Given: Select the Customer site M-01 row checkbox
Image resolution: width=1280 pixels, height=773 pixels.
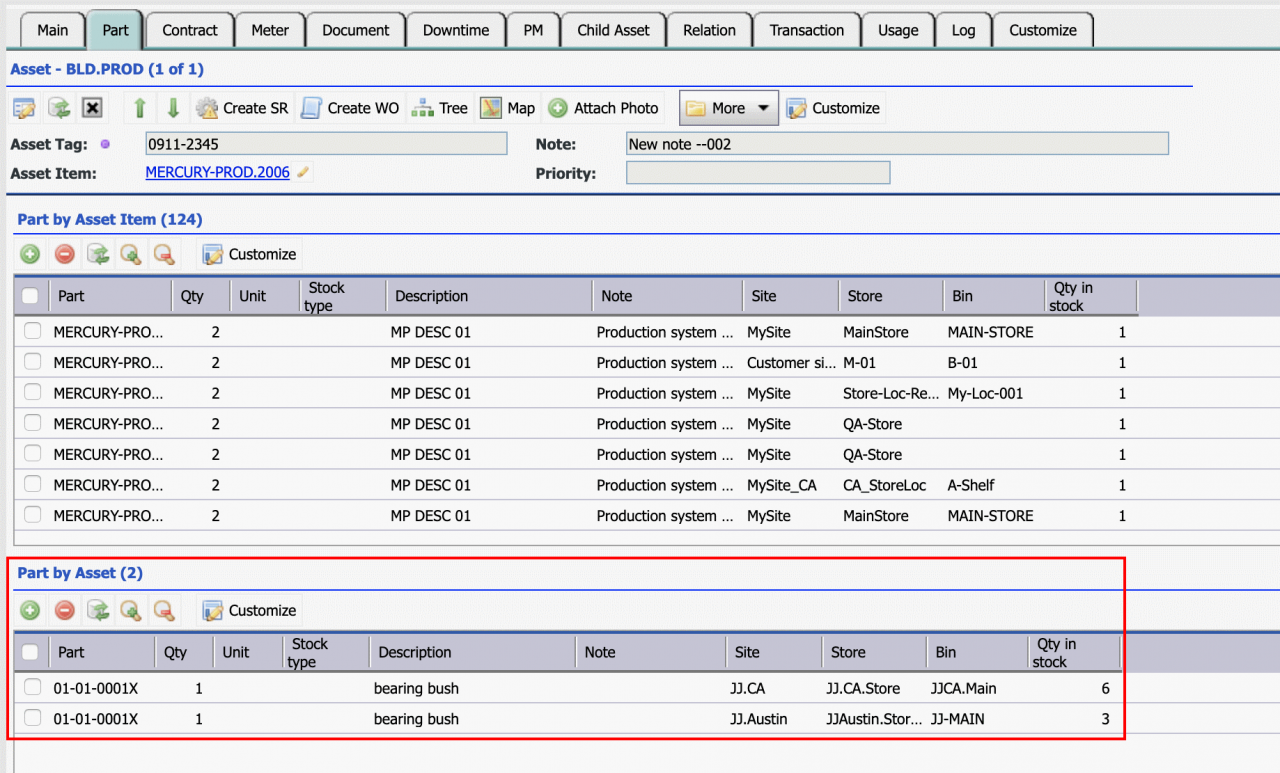Looking at the screenshot, I should (33, 362).
